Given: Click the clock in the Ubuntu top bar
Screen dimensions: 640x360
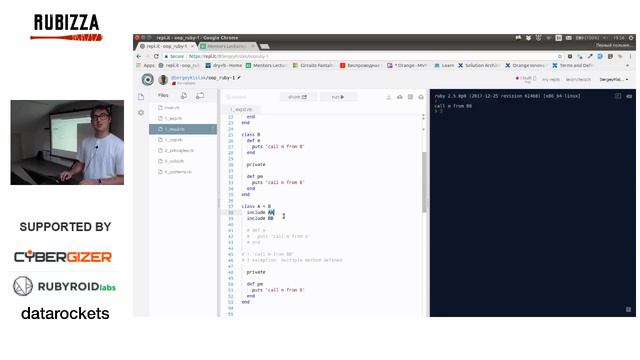Looking at the screenshot, I should click(x=618, y=38).
